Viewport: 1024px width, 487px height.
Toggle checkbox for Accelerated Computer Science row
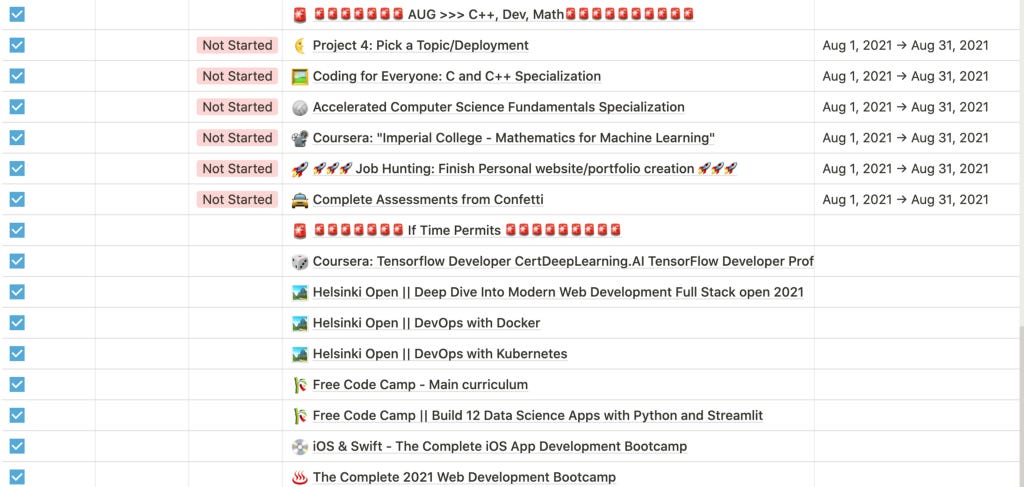tap(17, 107)
